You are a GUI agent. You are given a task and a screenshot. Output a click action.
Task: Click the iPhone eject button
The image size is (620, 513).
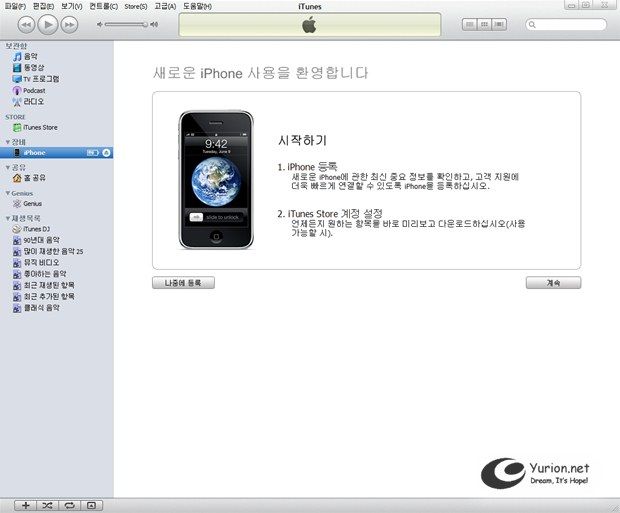tap(106, 153)
